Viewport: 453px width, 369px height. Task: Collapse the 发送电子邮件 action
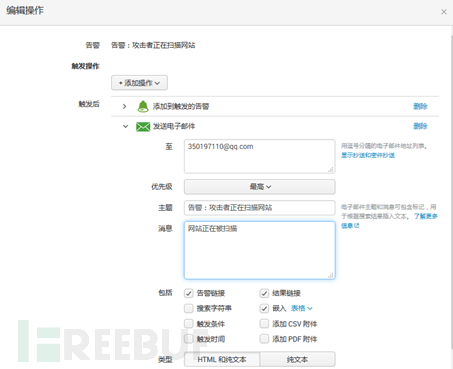[x=125, y=126]
